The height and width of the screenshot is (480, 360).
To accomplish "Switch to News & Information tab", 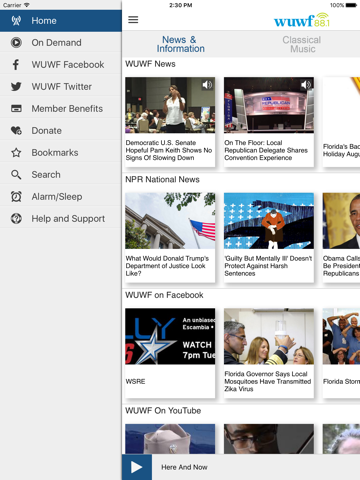I will 181,44.
